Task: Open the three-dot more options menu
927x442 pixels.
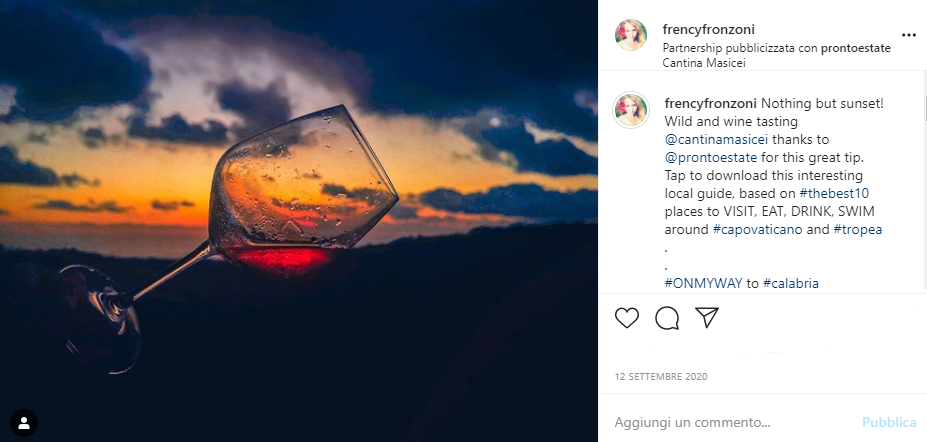Action: pyautogui.click(x=908, y=35)
